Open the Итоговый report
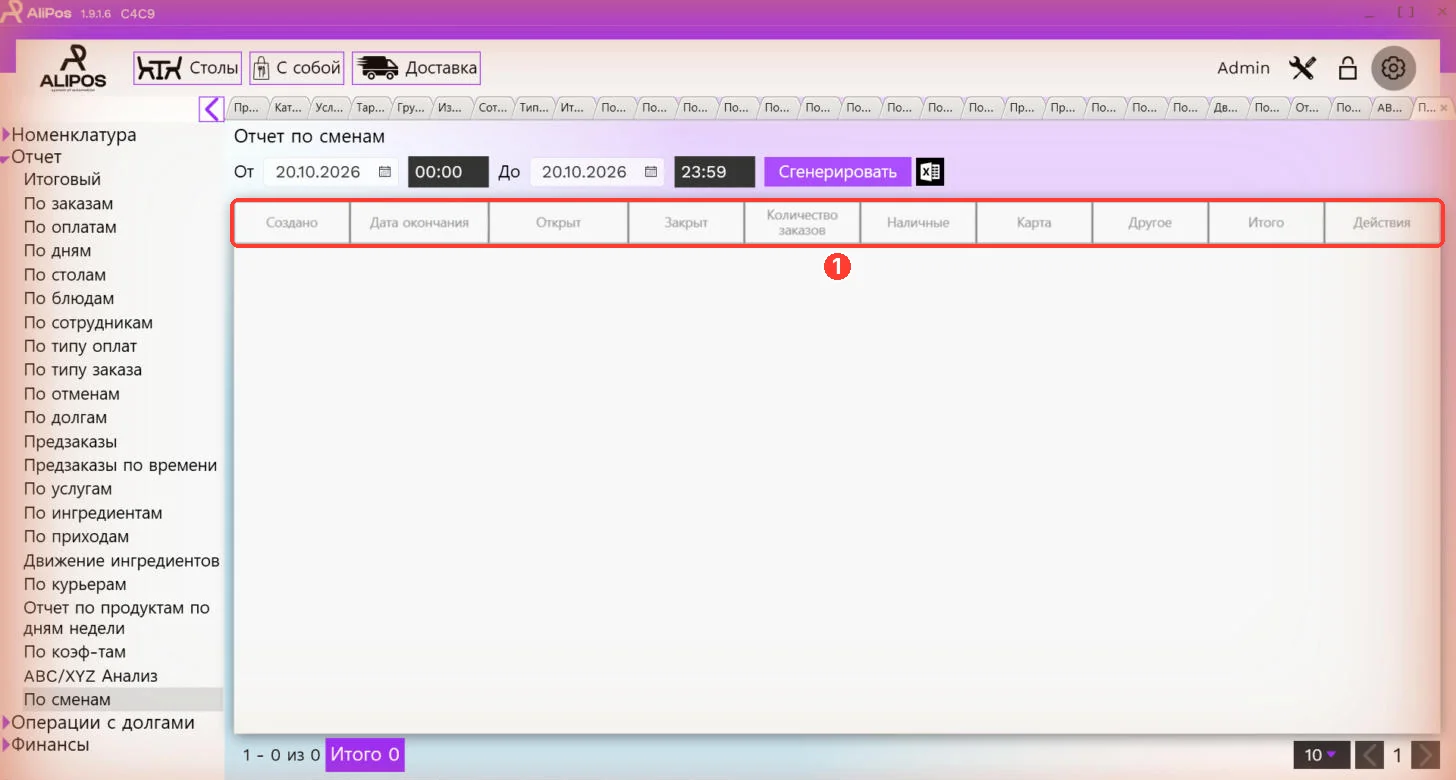 (62, 180)
